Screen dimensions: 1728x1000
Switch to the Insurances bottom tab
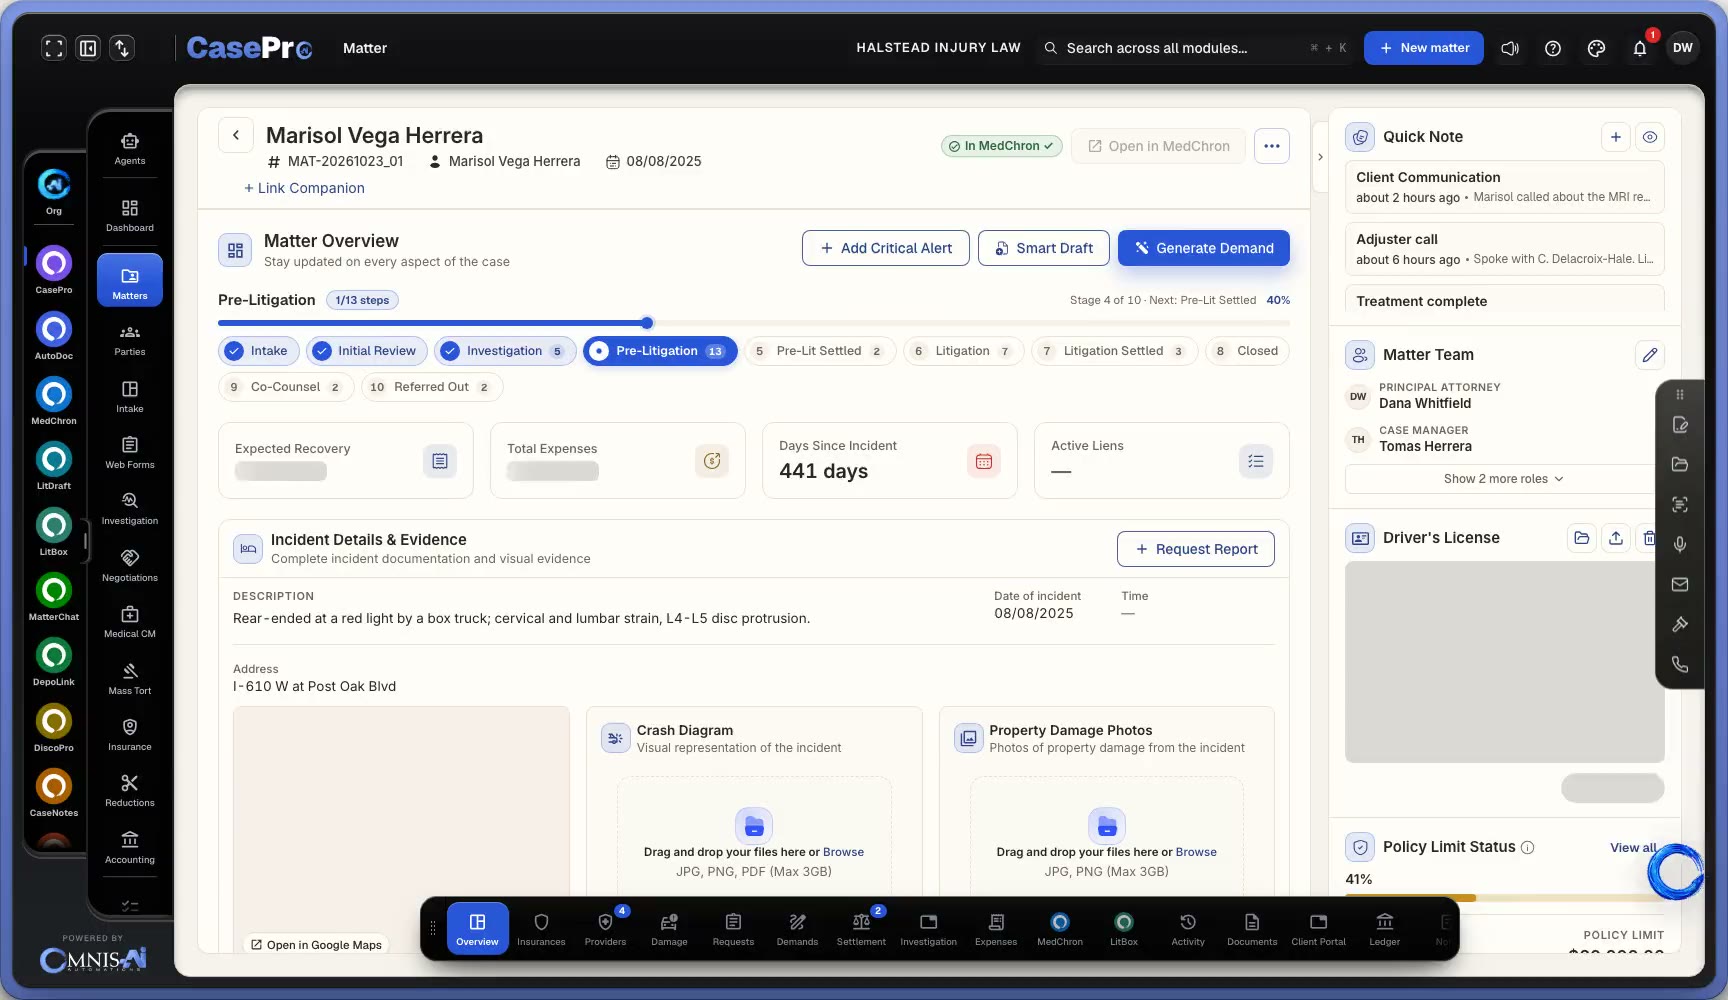[541, 929]
